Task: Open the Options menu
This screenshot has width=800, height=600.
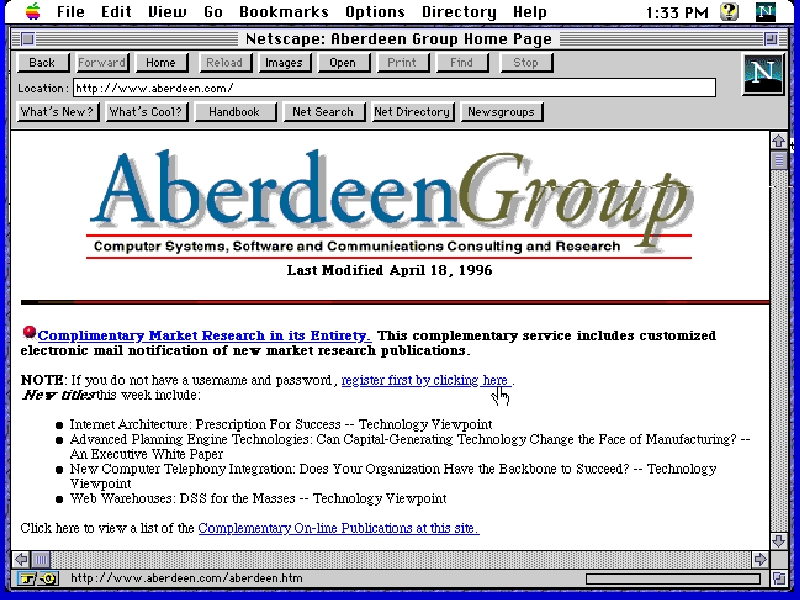Action: pyautogui.click(x=375, y=11)
